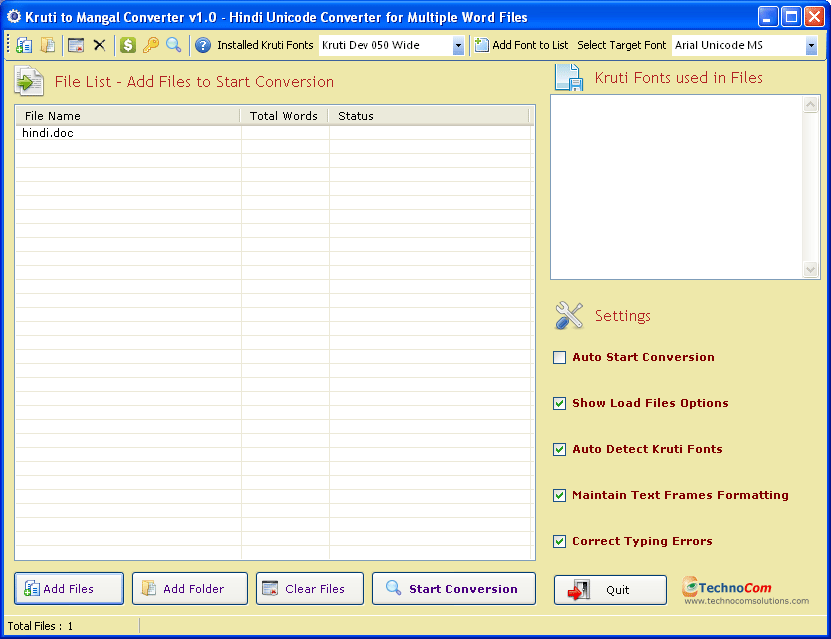The image size is (831, 639).
Task: Click the Kruti Fonts panel save icon
Action: pos(569,78)
